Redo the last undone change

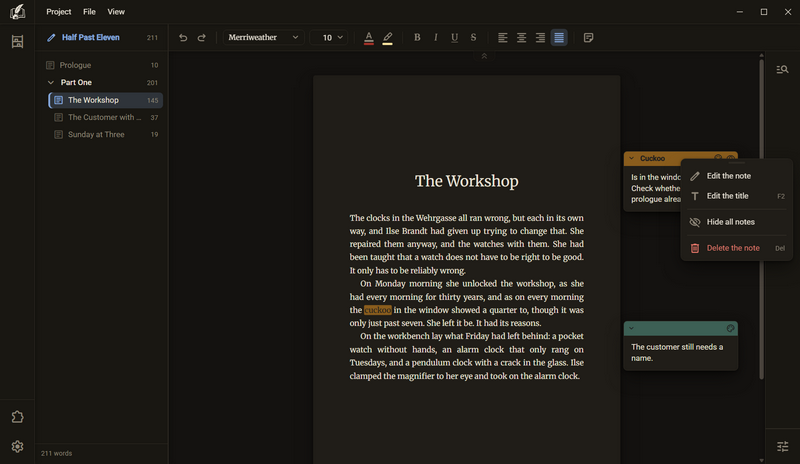pos(202,37)
